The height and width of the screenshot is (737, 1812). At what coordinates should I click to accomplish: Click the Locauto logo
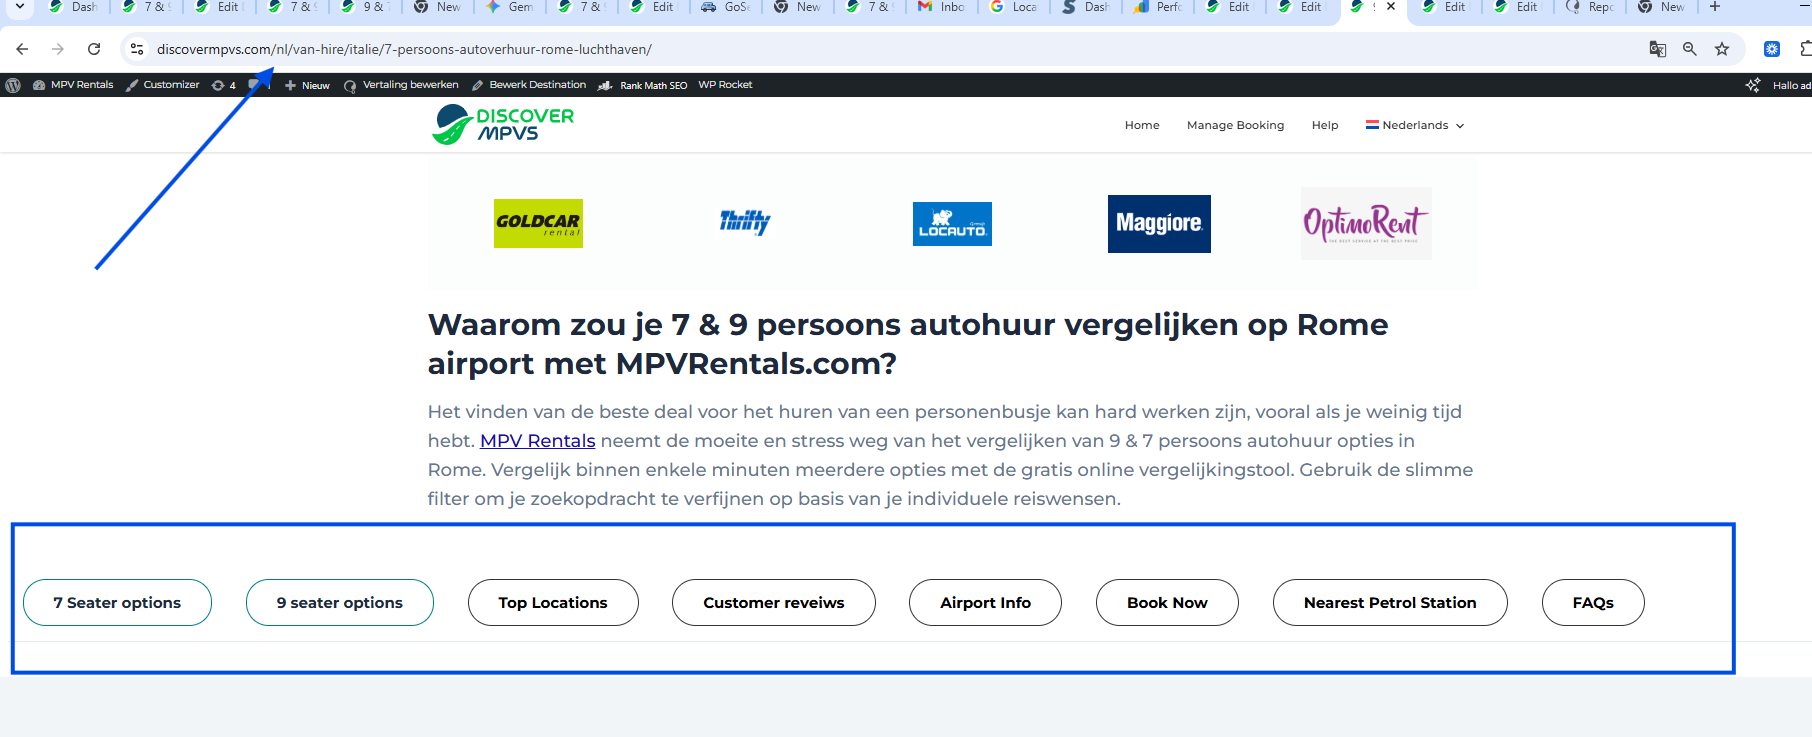(952, 224)
